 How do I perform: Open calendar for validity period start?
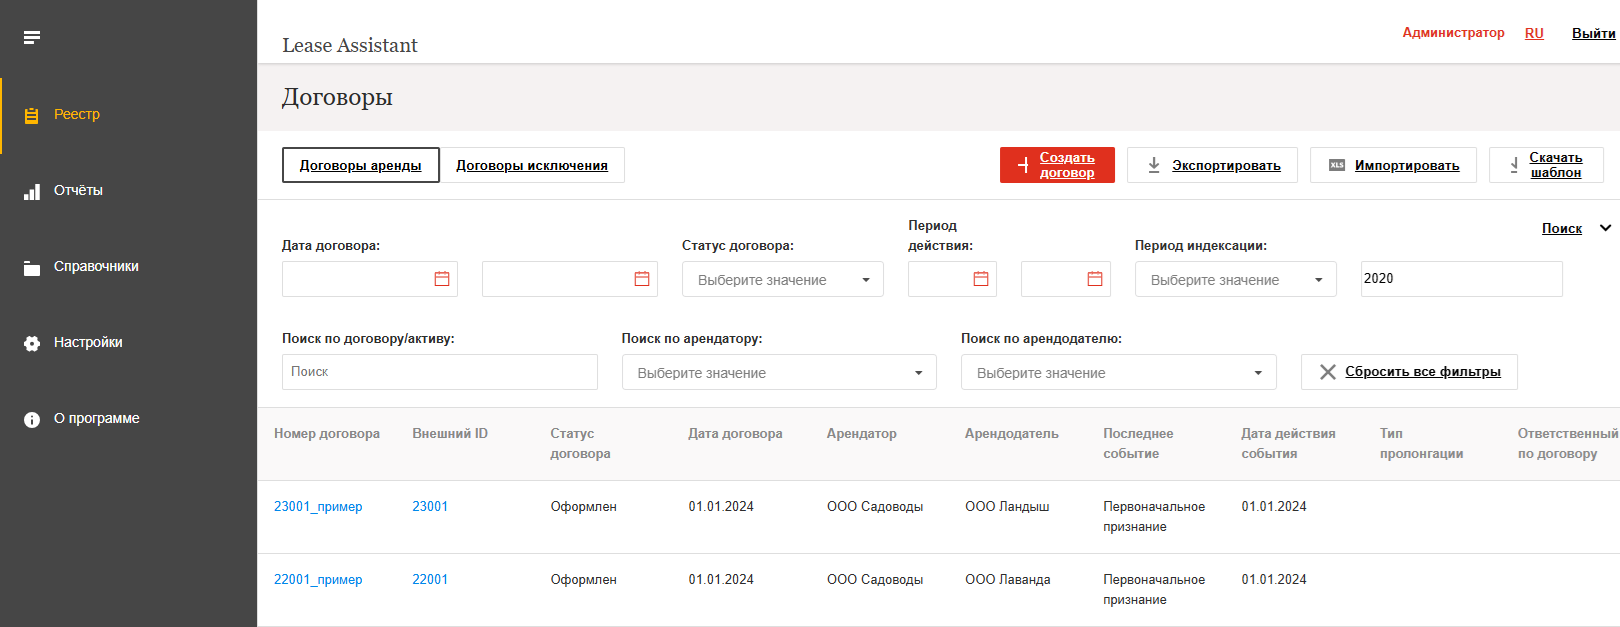tap(980, 279)
